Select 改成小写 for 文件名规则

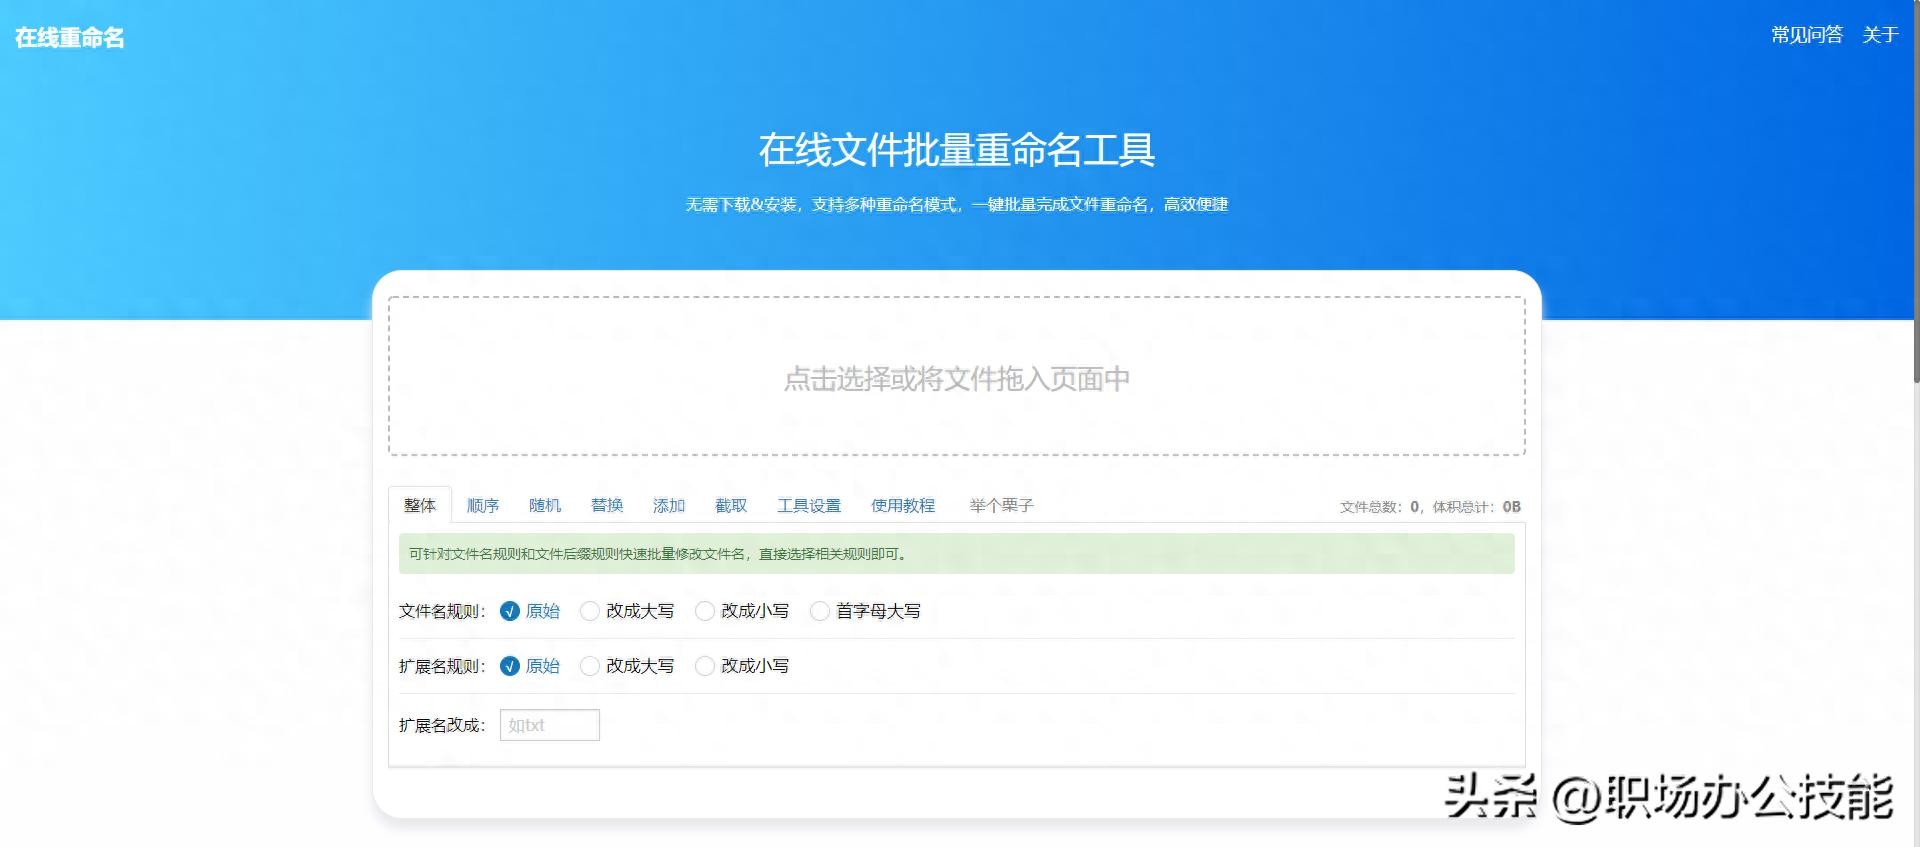705,611
